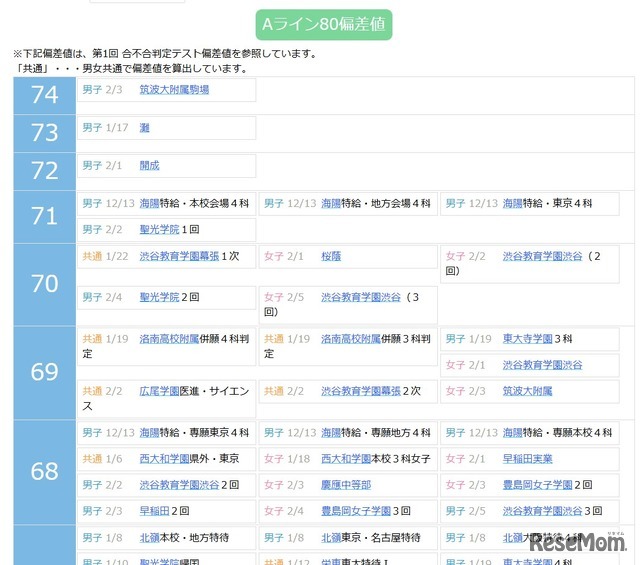This screenshot has height=565, width=640.
Task: Open 海陽 link for 特給・専願東京4科
Action: point(149,432)
